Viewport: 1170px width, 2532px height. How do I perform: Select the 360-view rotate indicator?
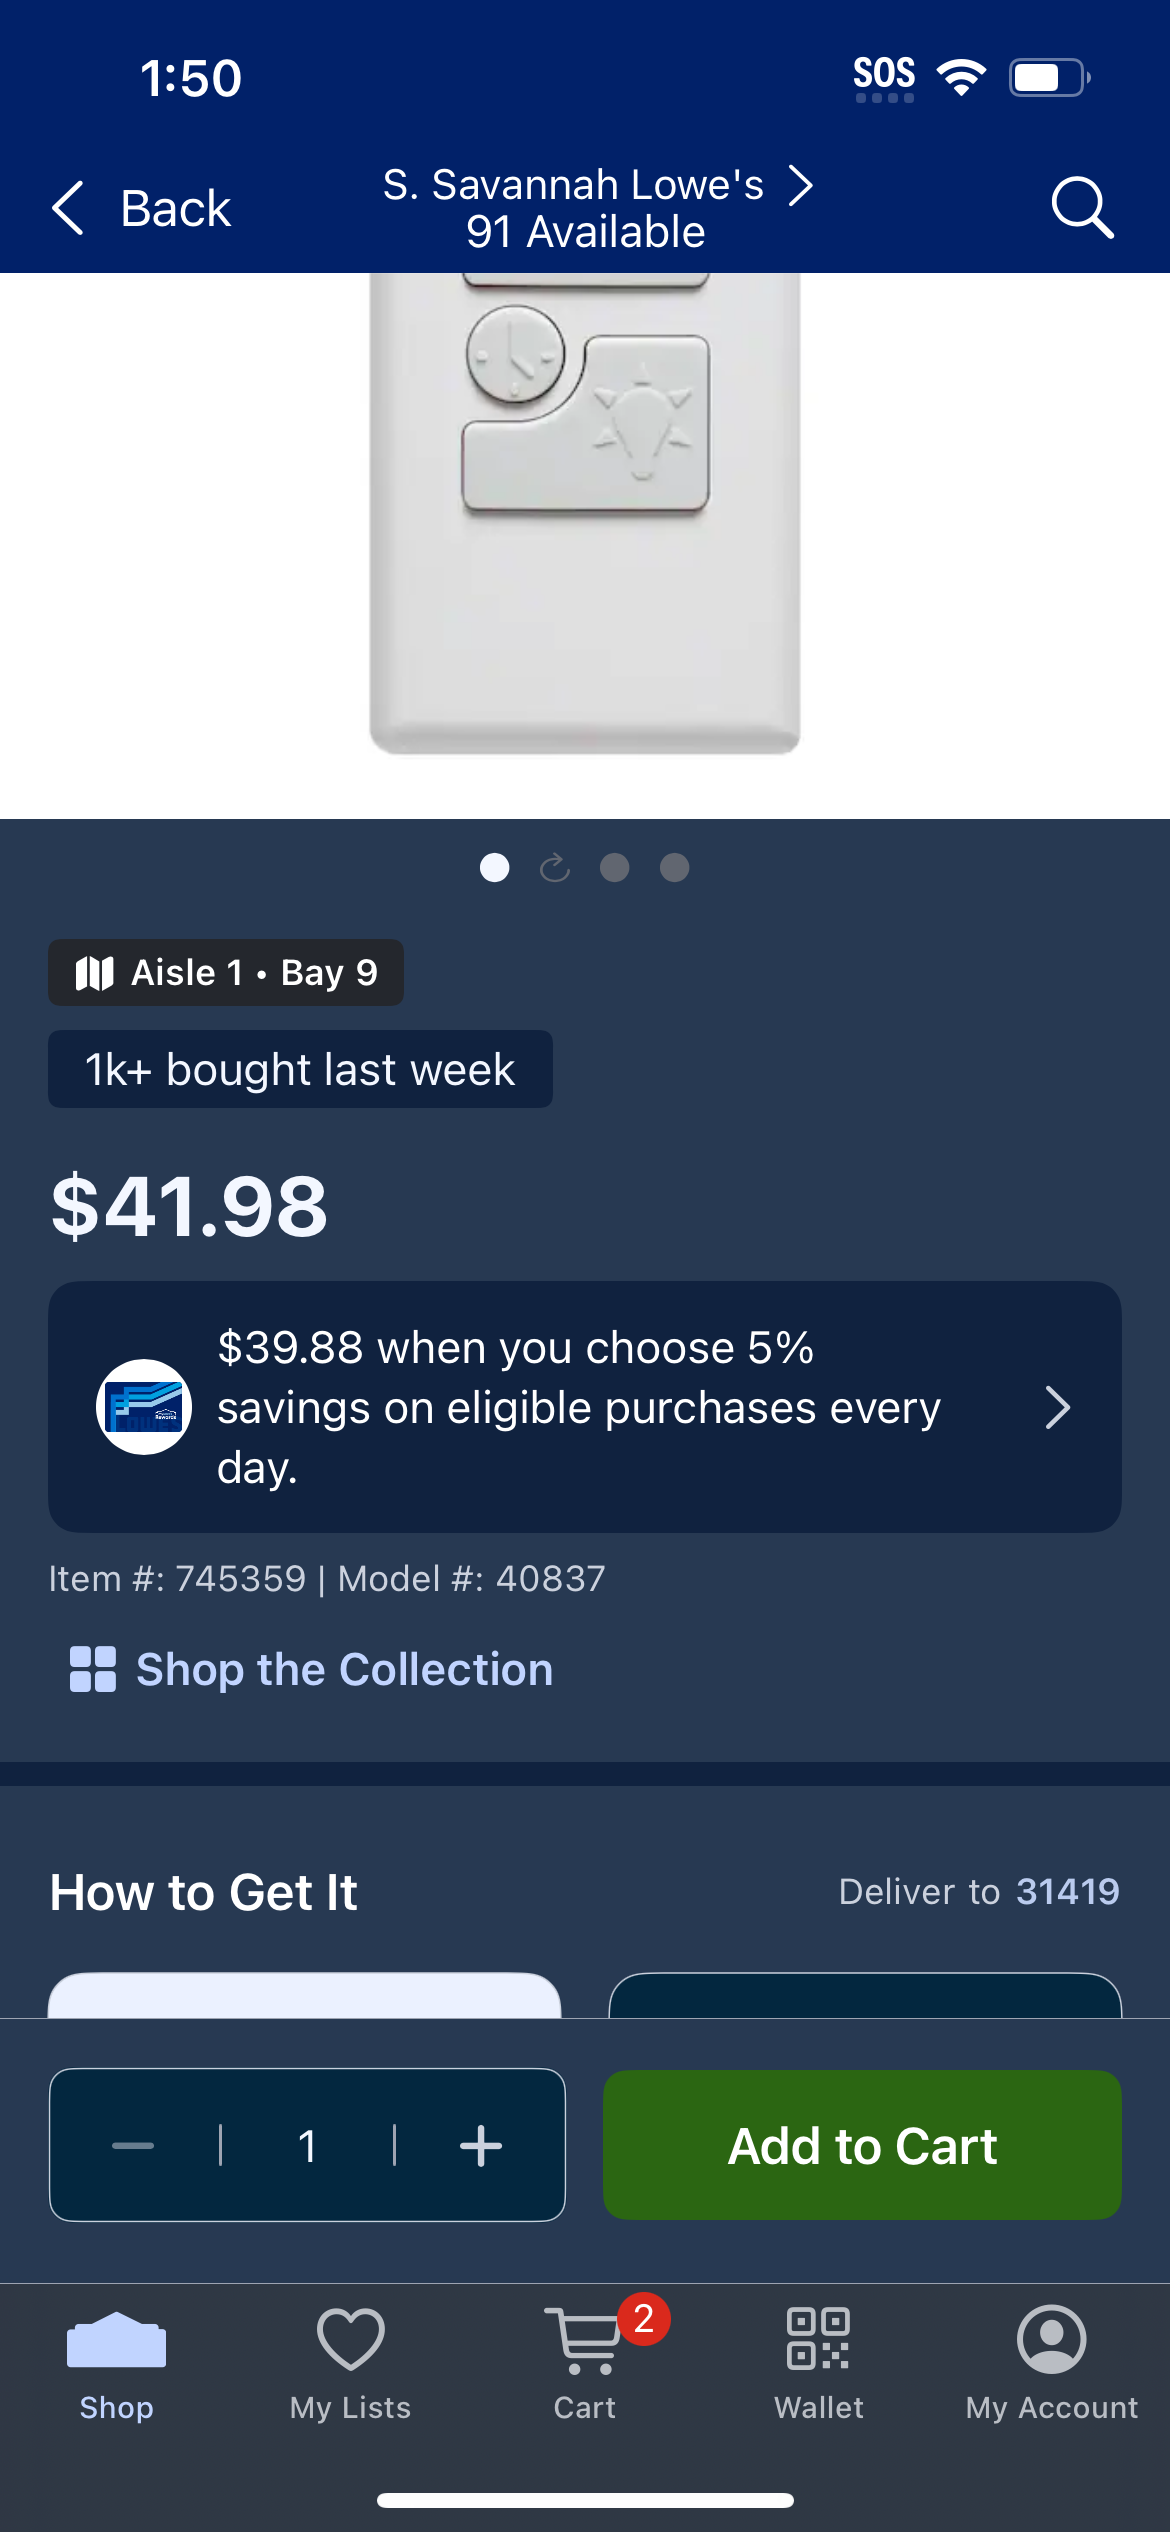[555, 867]
